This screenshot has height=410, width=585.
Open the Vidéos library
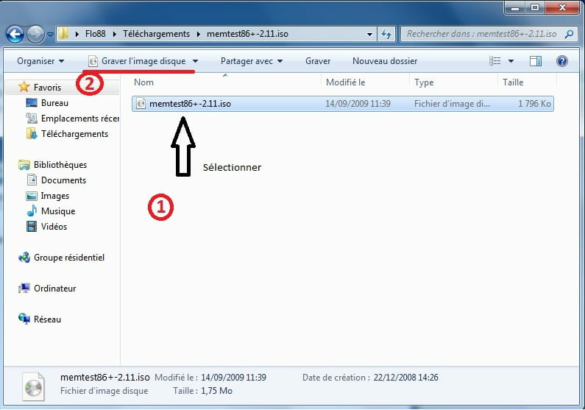[x=54, y=227]
